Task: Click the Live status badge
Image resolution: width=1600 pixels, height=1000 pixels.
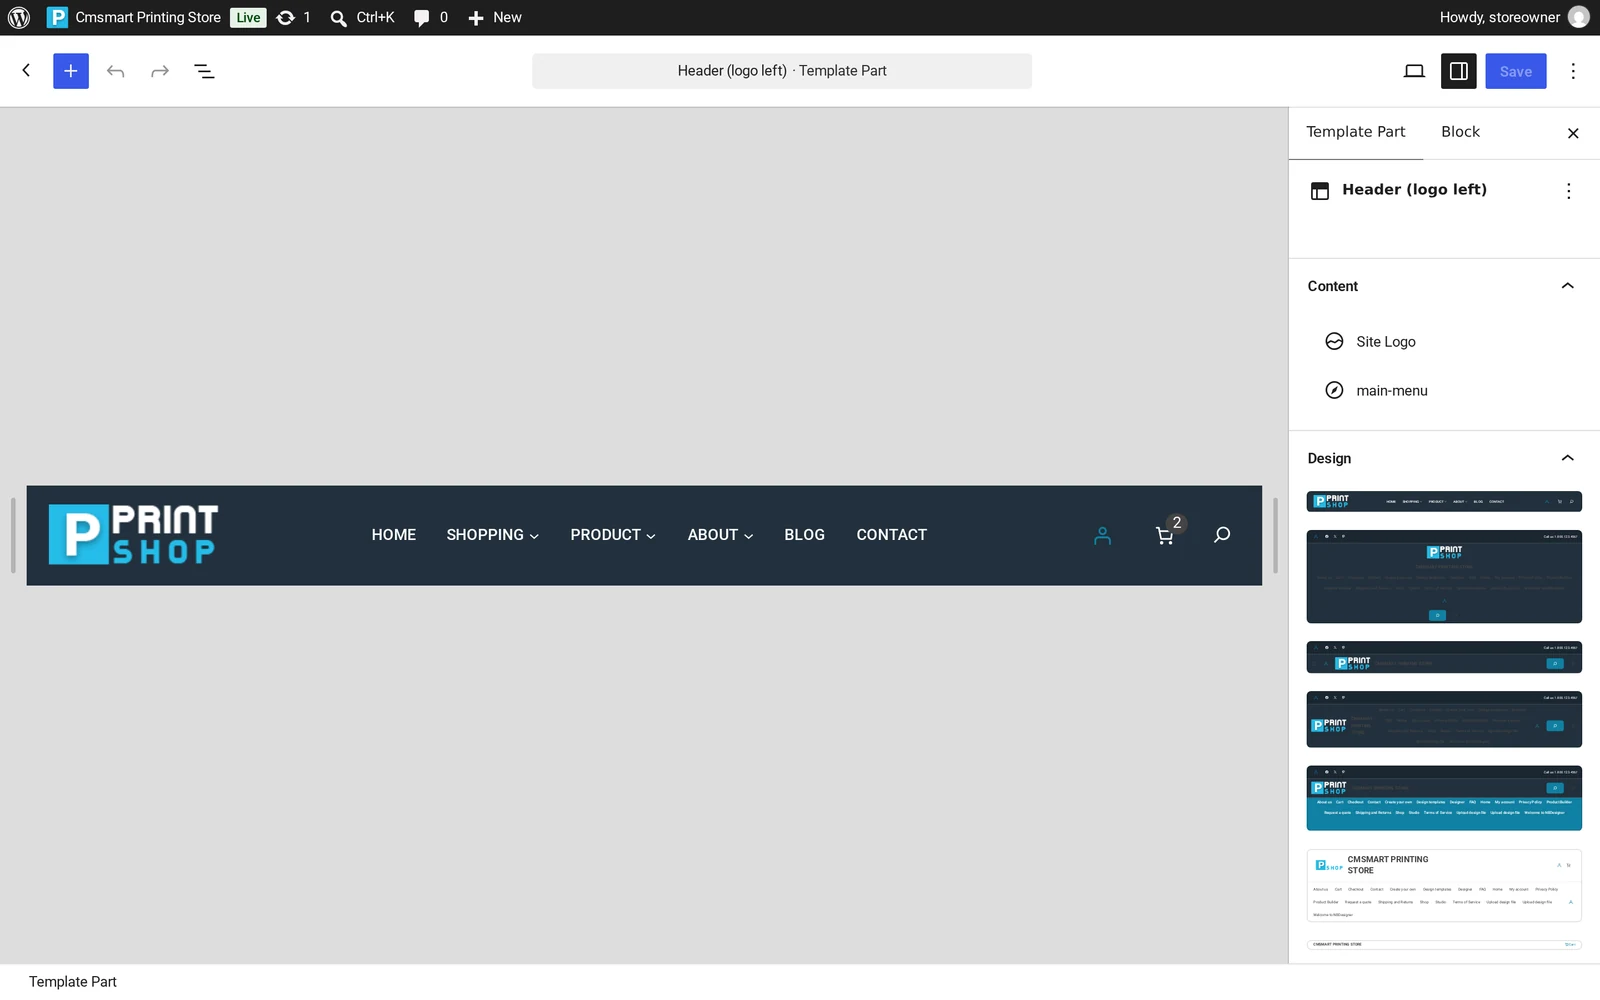Action: (x=248, y=17)
